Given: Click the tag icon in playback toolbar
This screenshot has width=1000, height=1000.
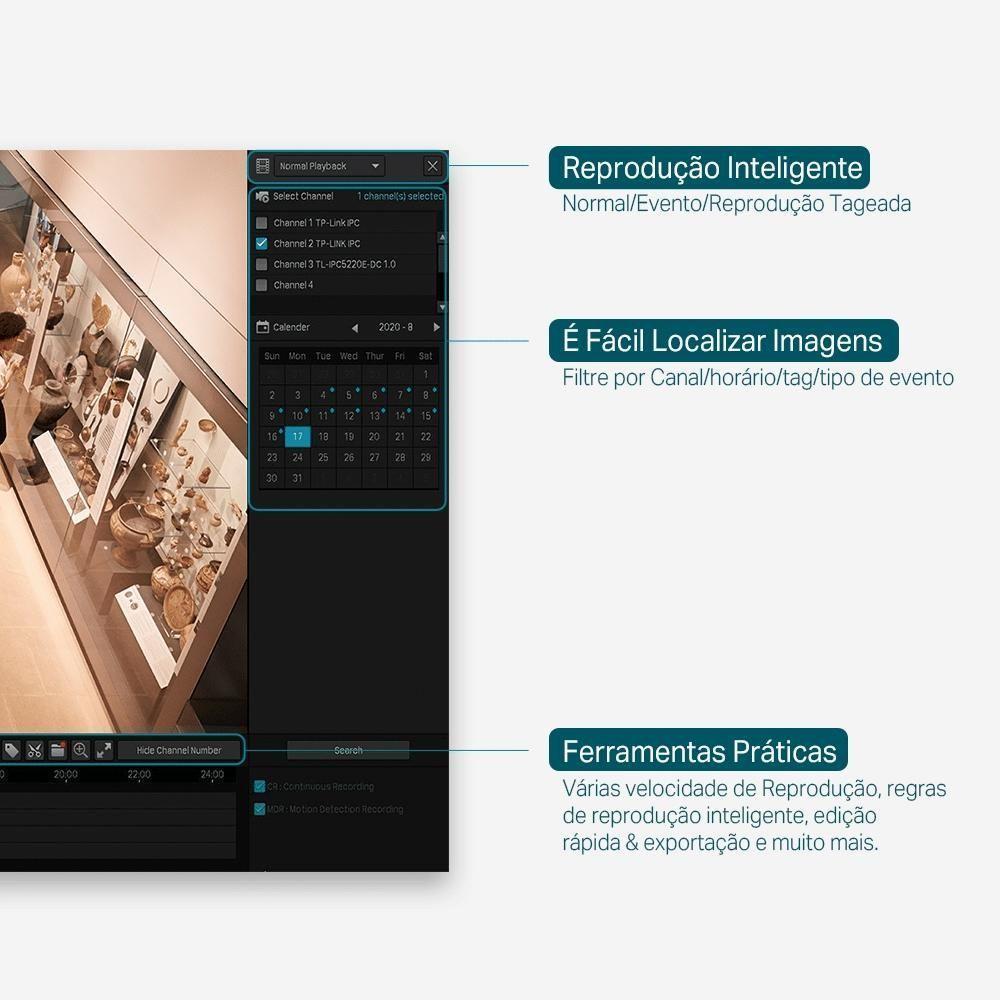Looking at the screenshot, I should (11, 750).
